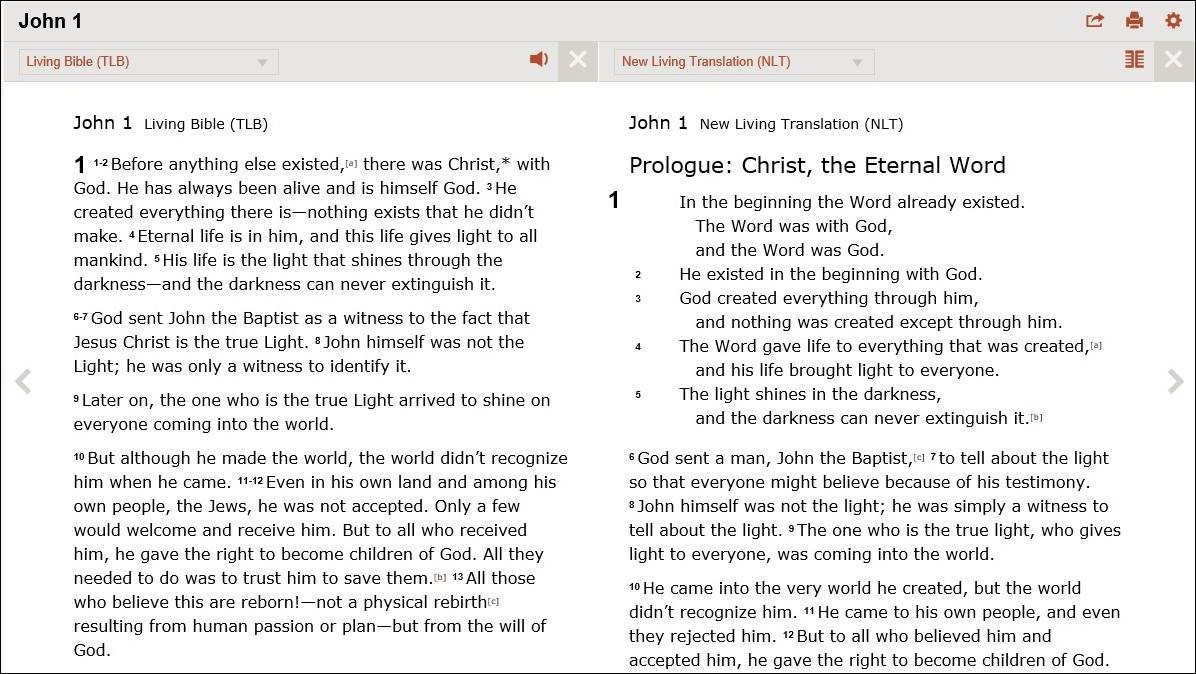Click 'John 1 New Living Translation (NLT)' heading
The image size is (1196, 674).
[766, 124]
